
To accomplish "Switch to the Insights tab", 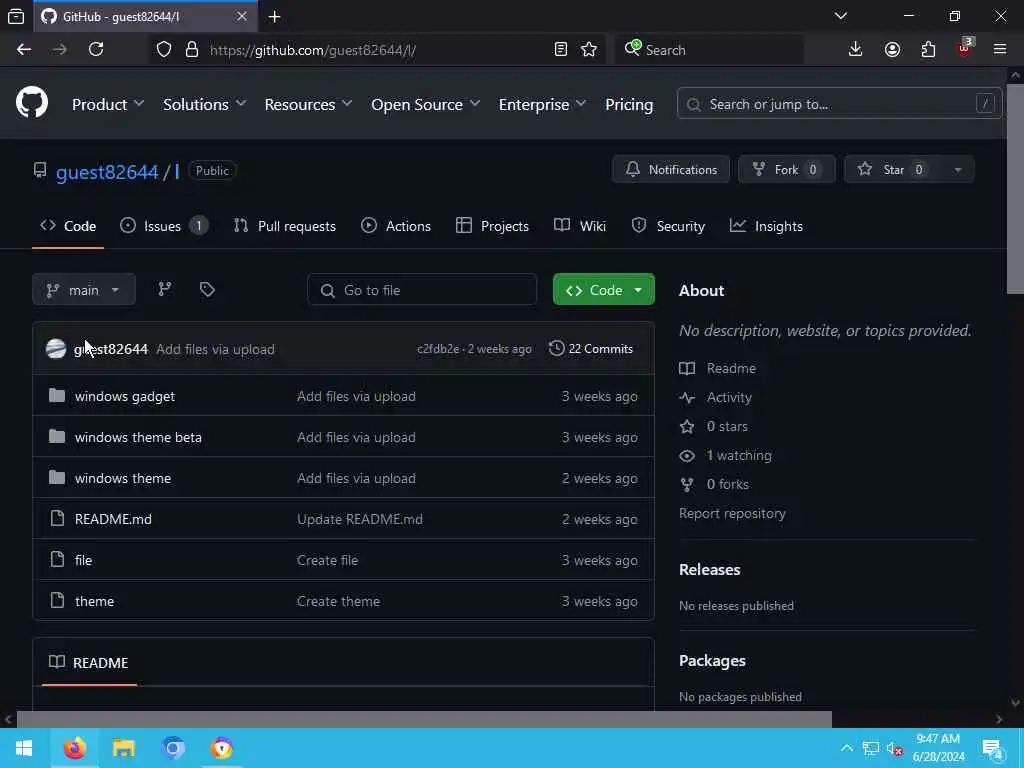I will [x=766, y=226].
